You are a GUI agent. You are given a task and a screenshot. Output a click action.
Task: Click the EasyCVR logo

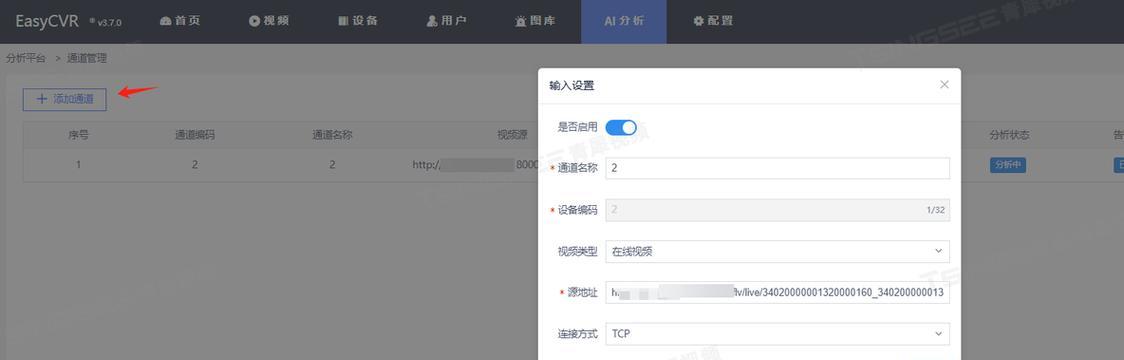[x=47, y=21]
